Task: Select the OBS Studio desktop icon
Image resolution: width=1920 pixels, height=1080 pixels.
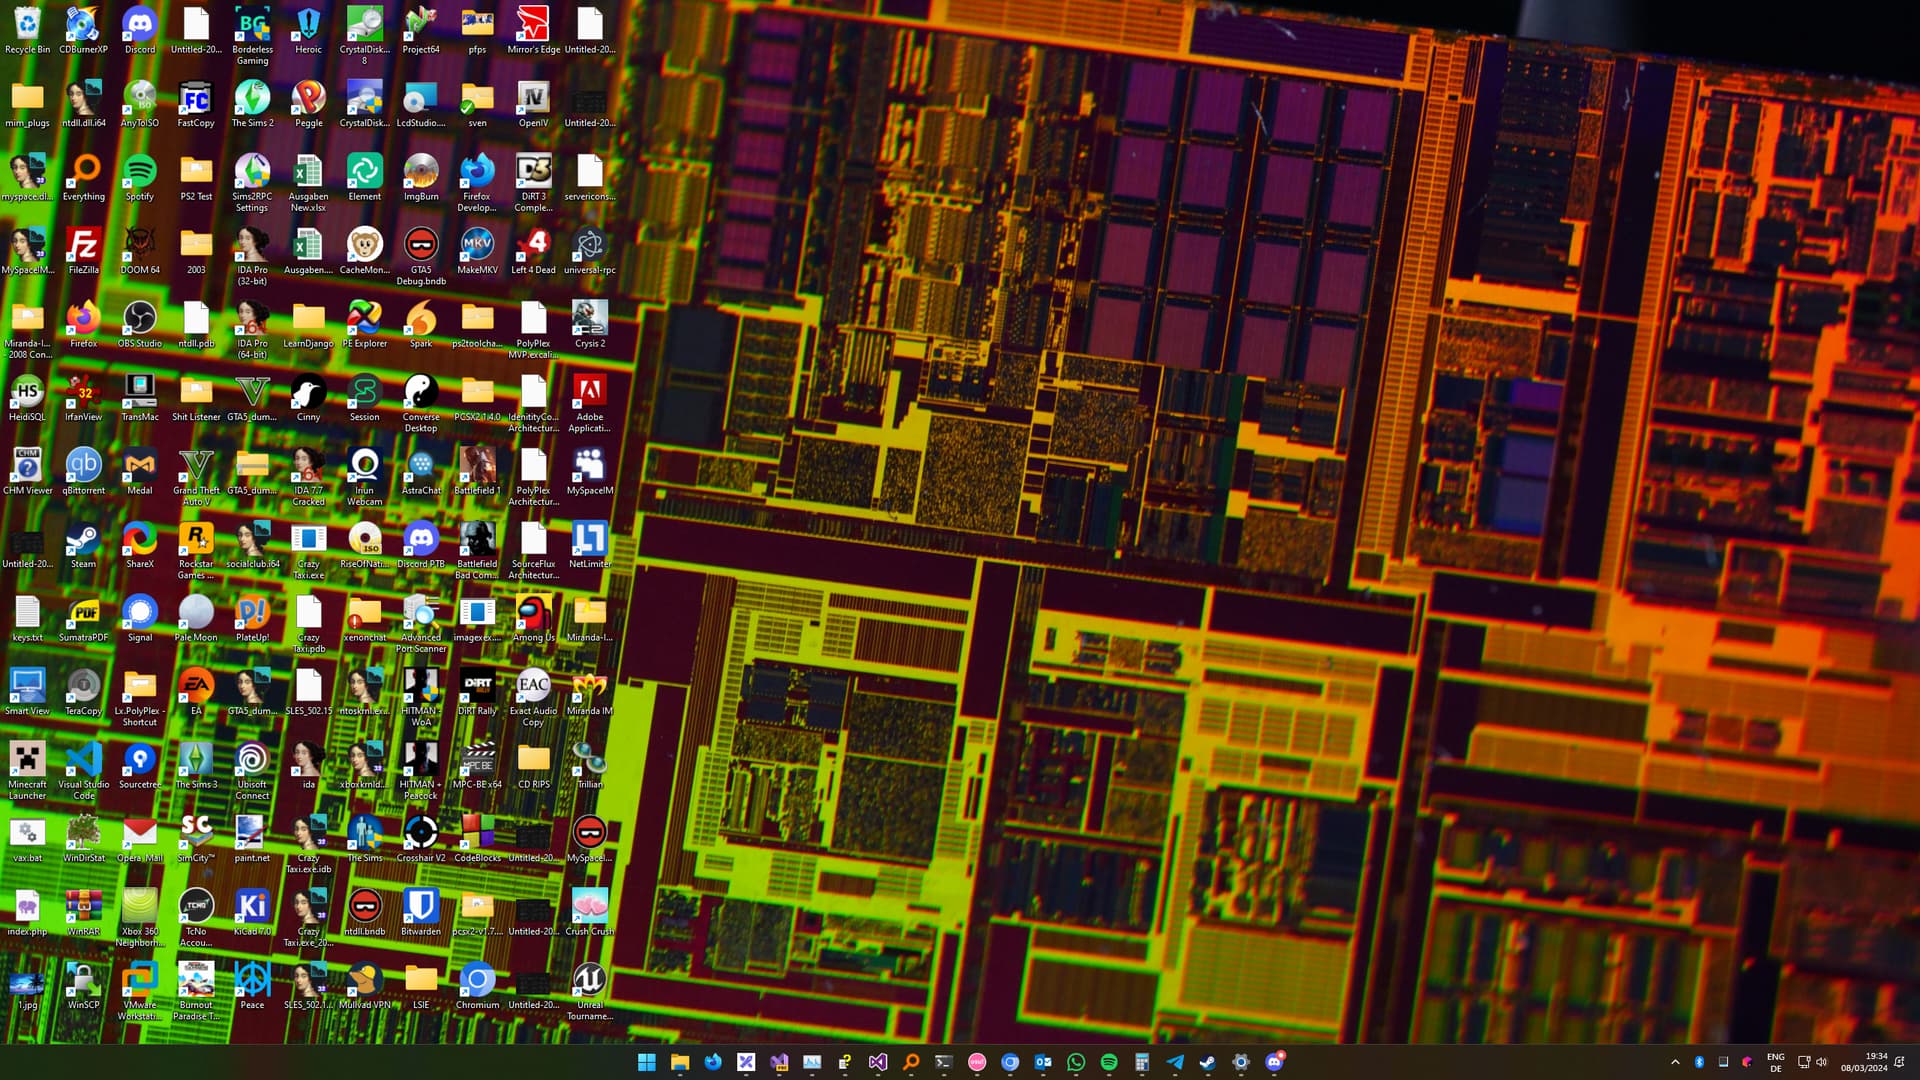Action: pyautogui.click(x=140, y=325)
